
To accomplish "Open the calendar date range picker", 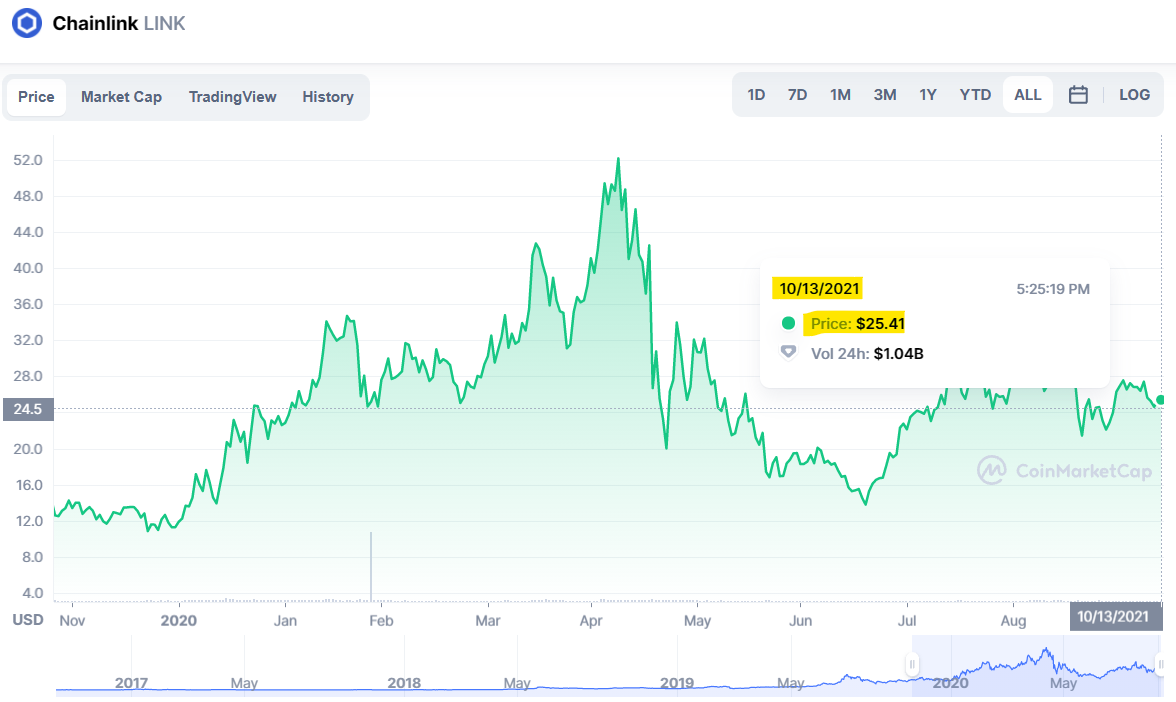I will [1078, 94].
